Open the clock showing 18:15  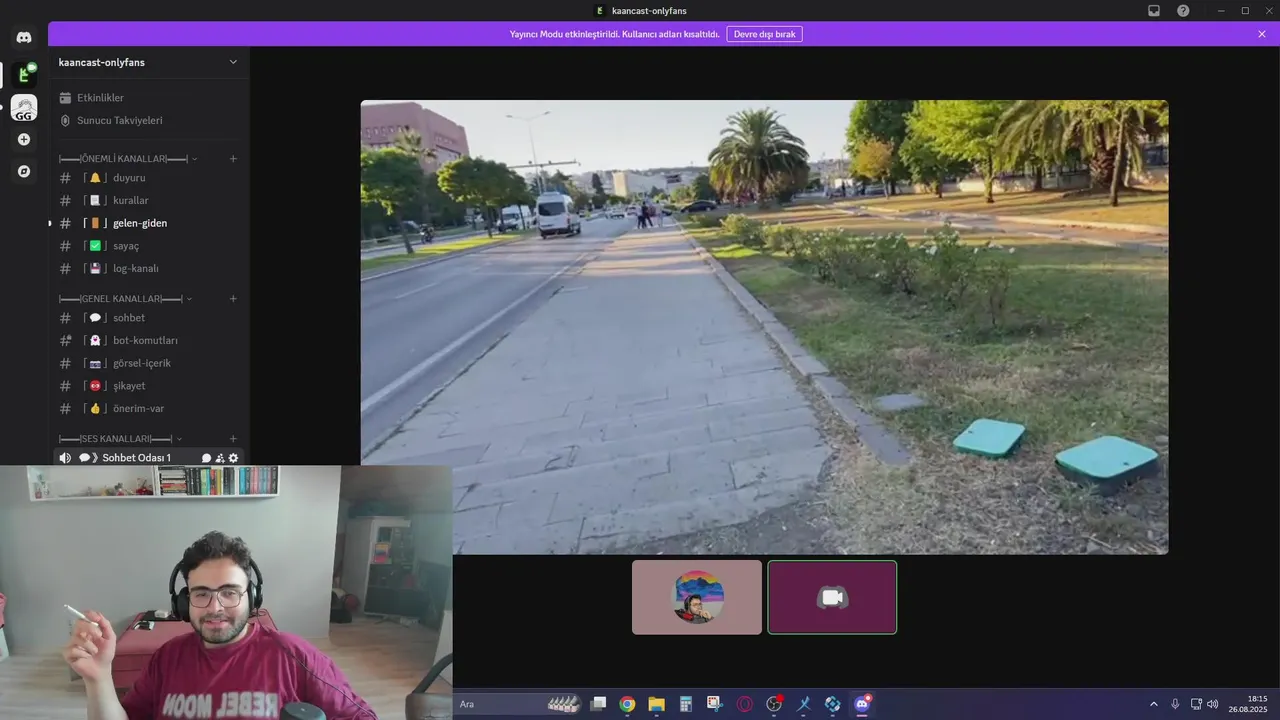[x=1249, y=704]
